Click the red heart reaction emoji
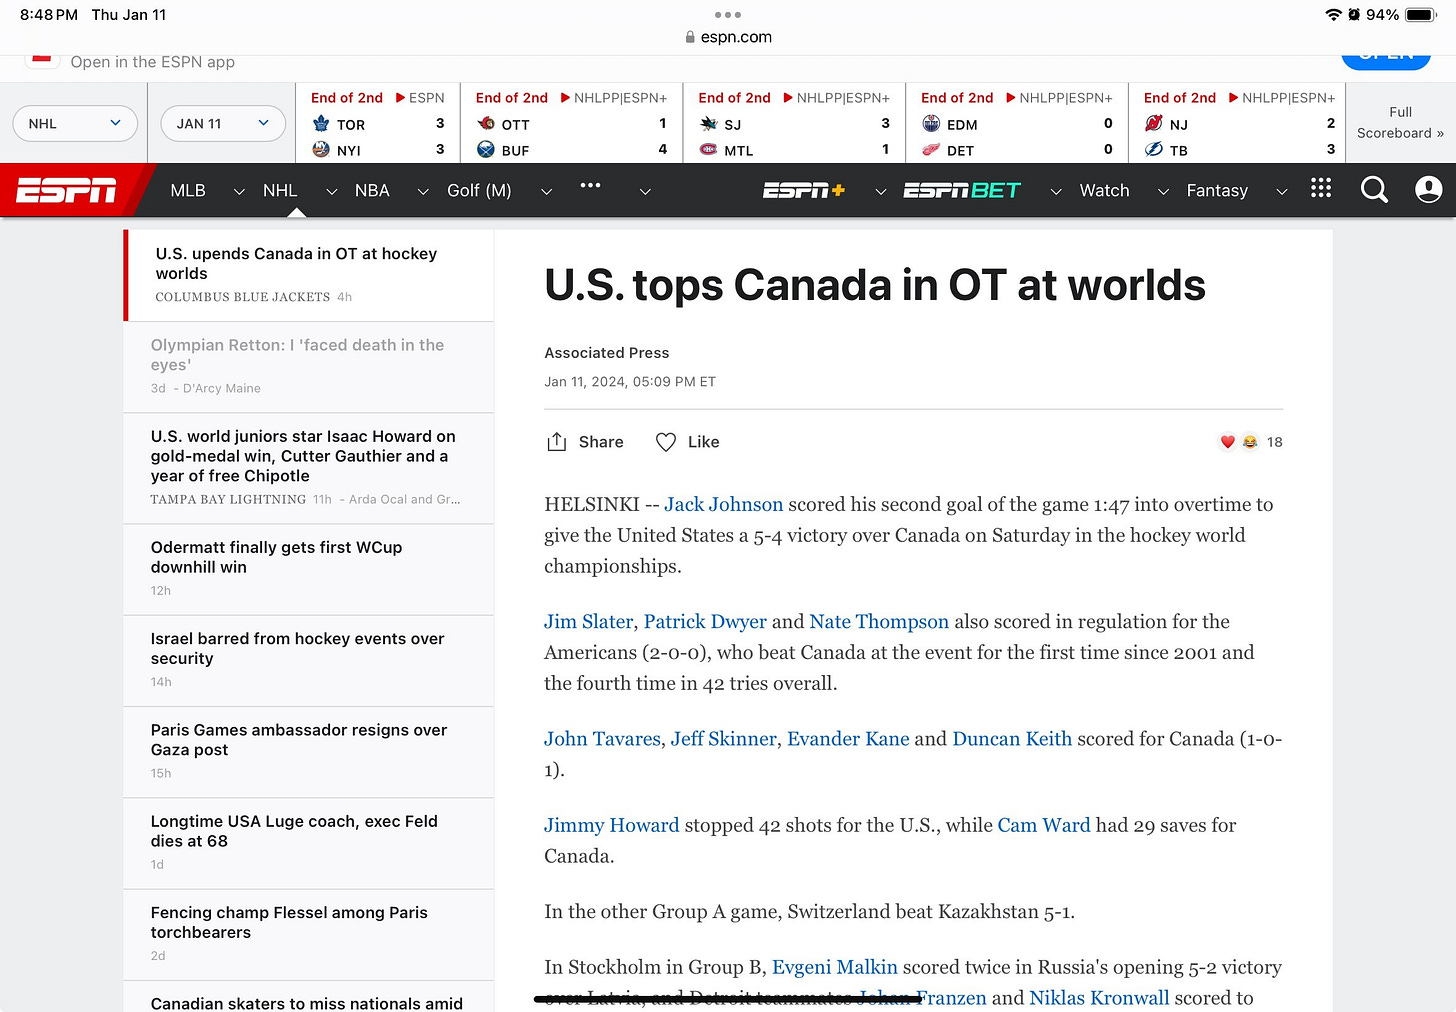Image resolution: width=1456 pixels, height=1012 pixels. click(x=1228, y=442)
